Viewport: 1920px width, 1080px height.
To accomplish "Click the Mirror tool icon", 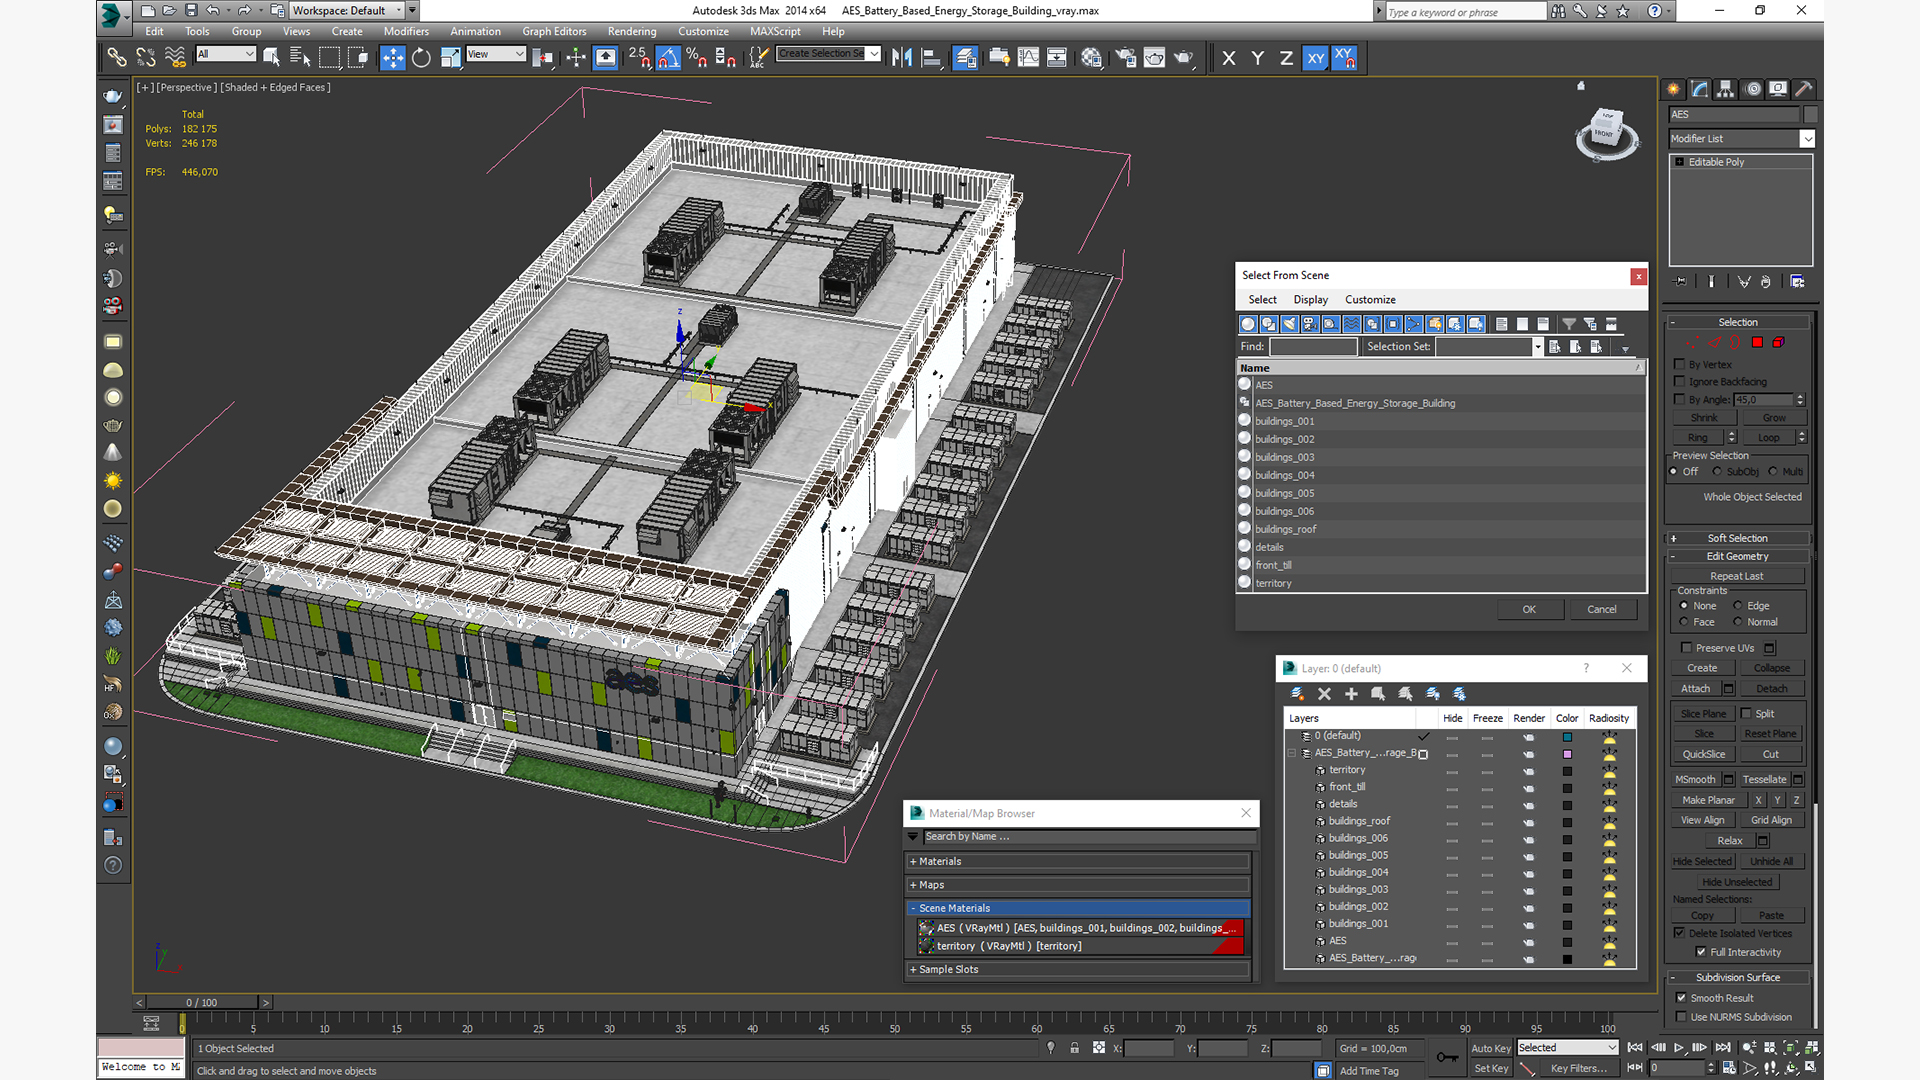I will coord(901,58).
